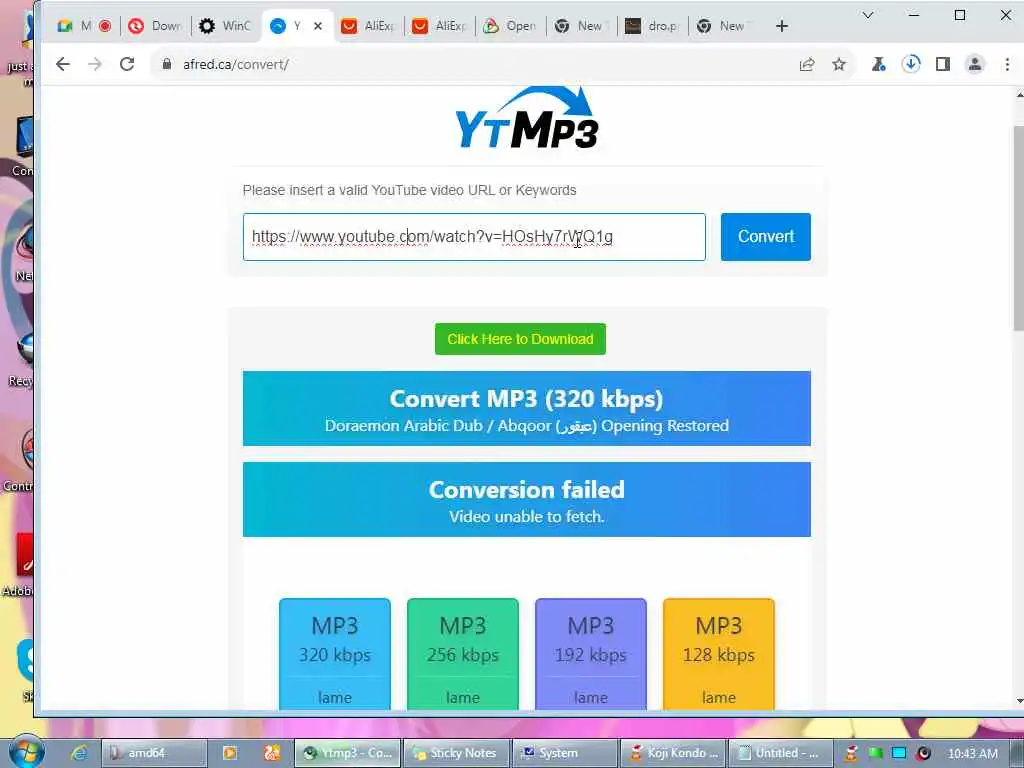This screenshot has height=768, width=1024.
Task: Switch to the Down tab
Action: coord(156,26)
